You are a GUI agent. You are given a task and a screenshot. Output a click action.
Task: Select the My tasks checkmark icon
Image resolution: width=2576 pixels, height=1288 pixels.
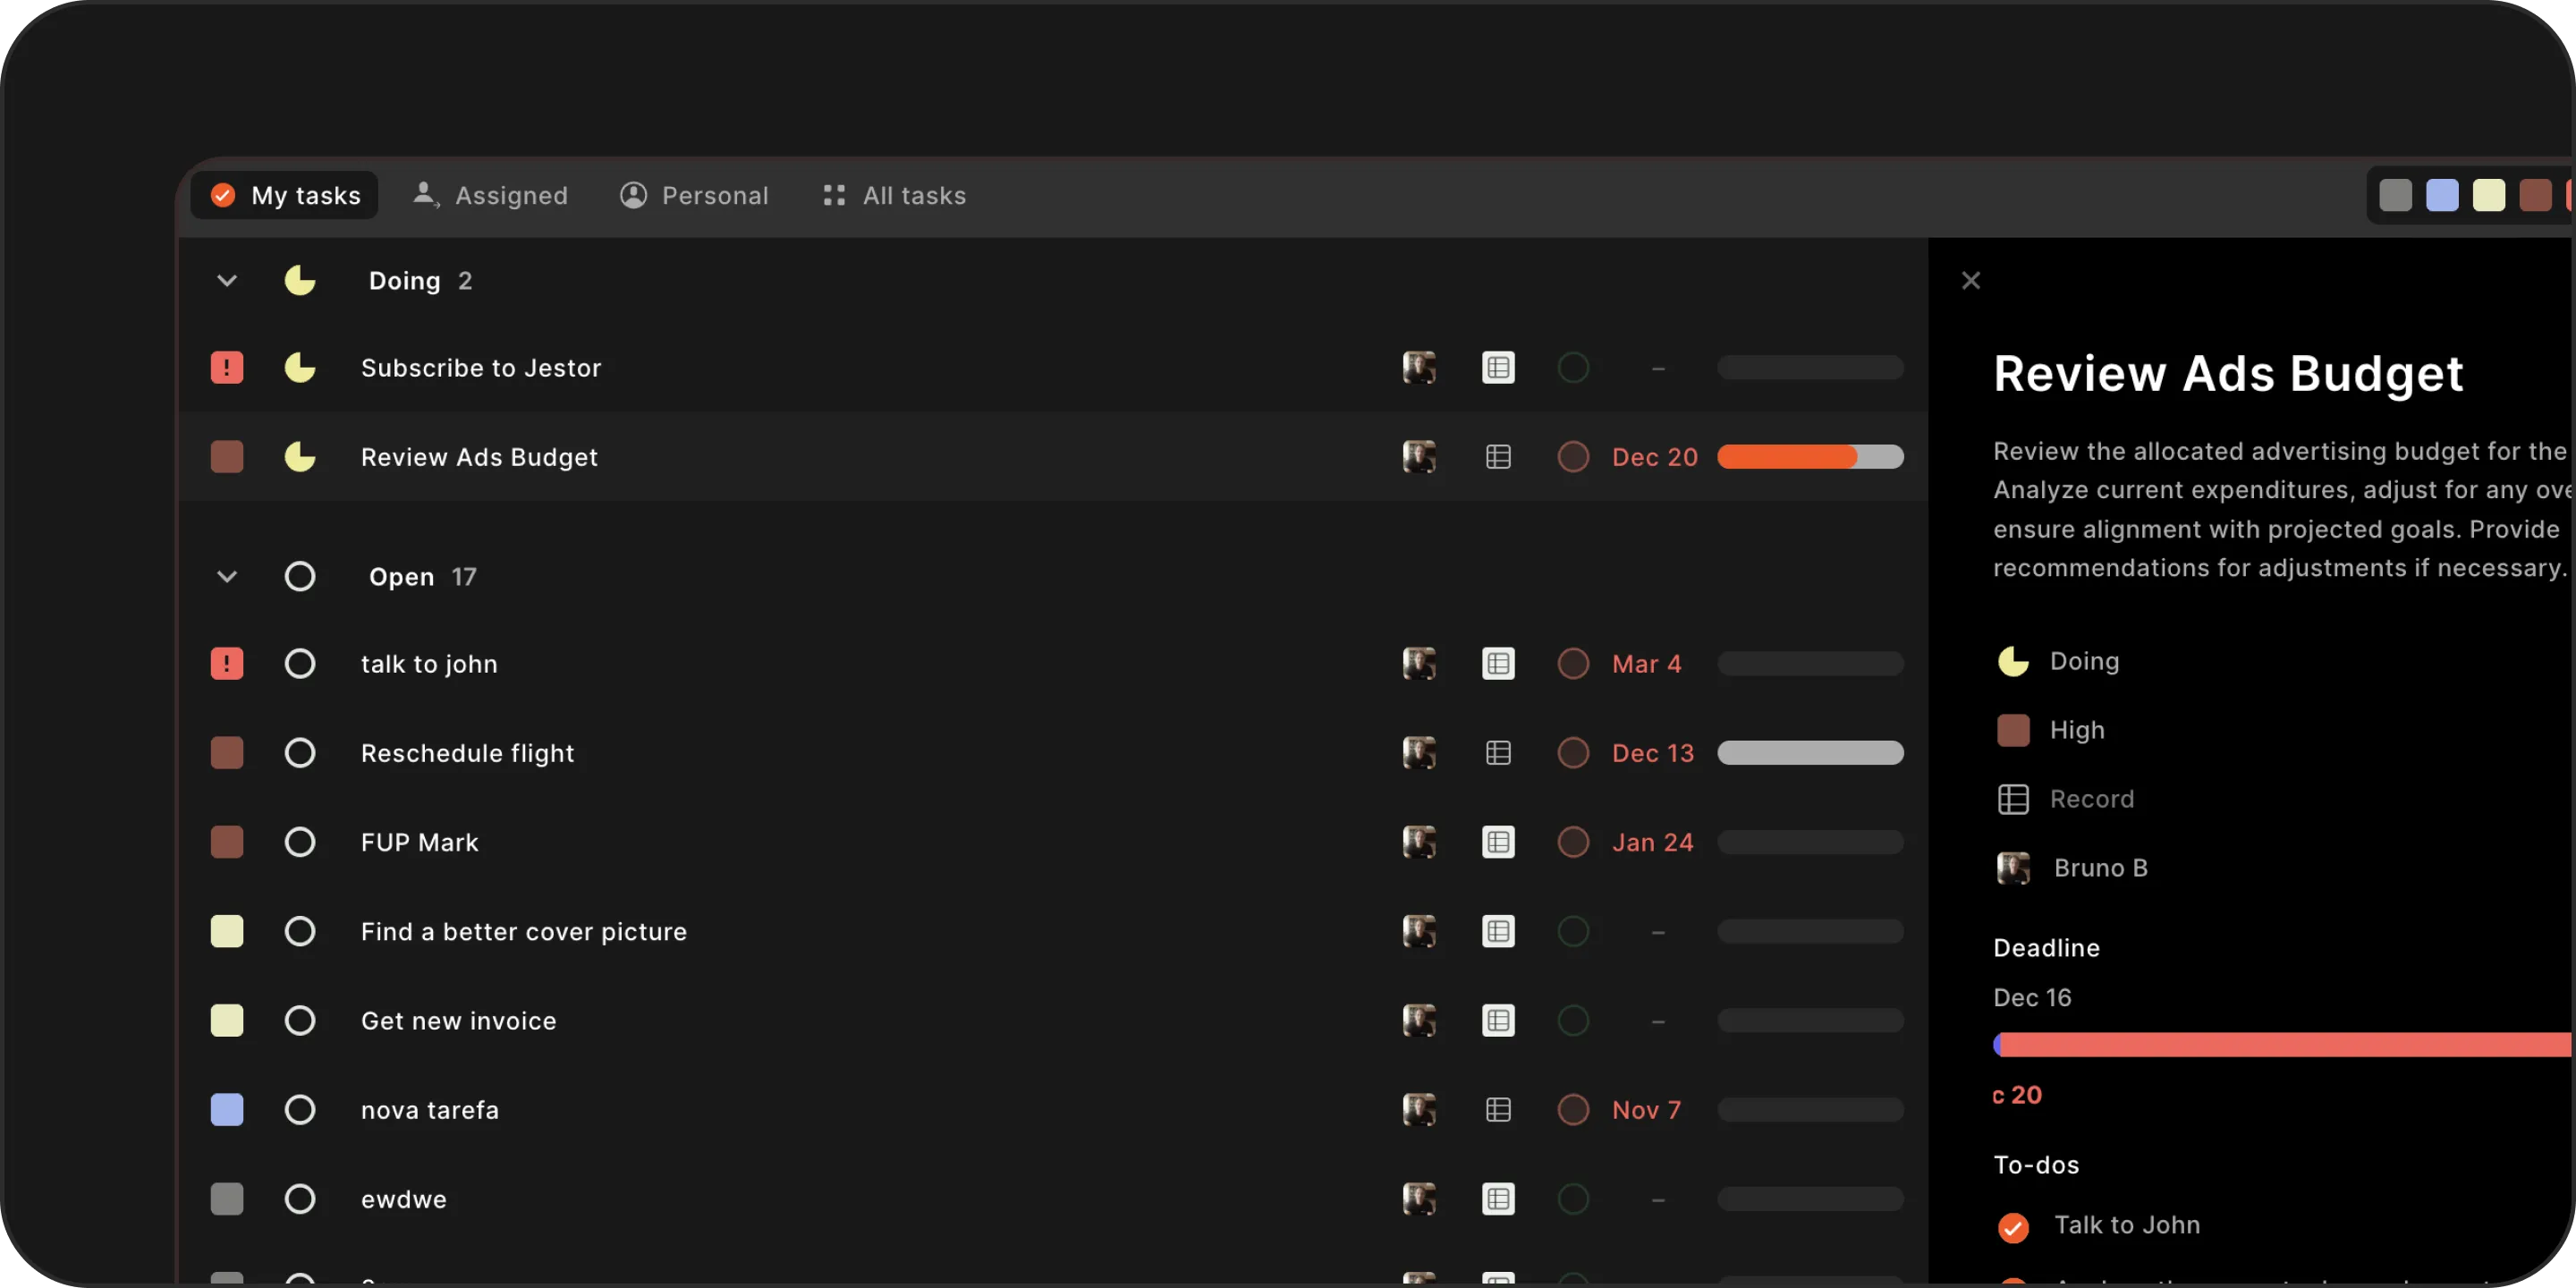click(x=222, y=195)
